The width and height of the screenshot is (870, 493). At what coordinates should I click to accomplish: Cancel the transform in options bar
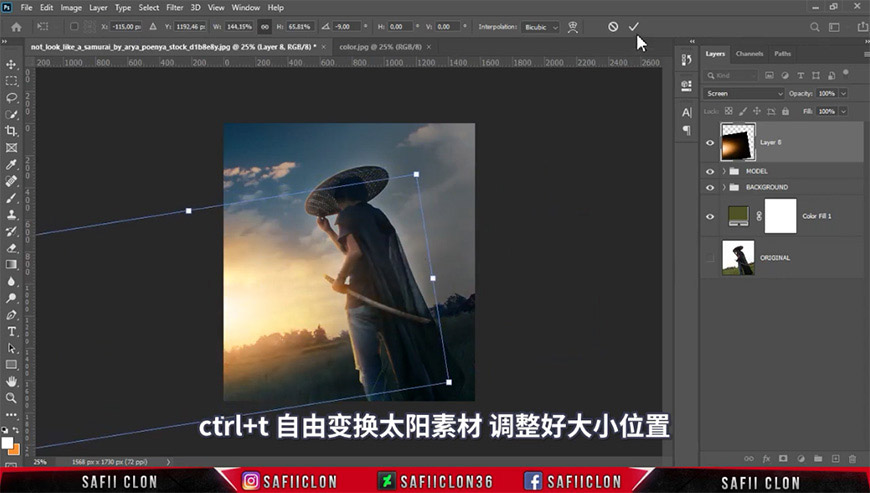pos(613,27)
